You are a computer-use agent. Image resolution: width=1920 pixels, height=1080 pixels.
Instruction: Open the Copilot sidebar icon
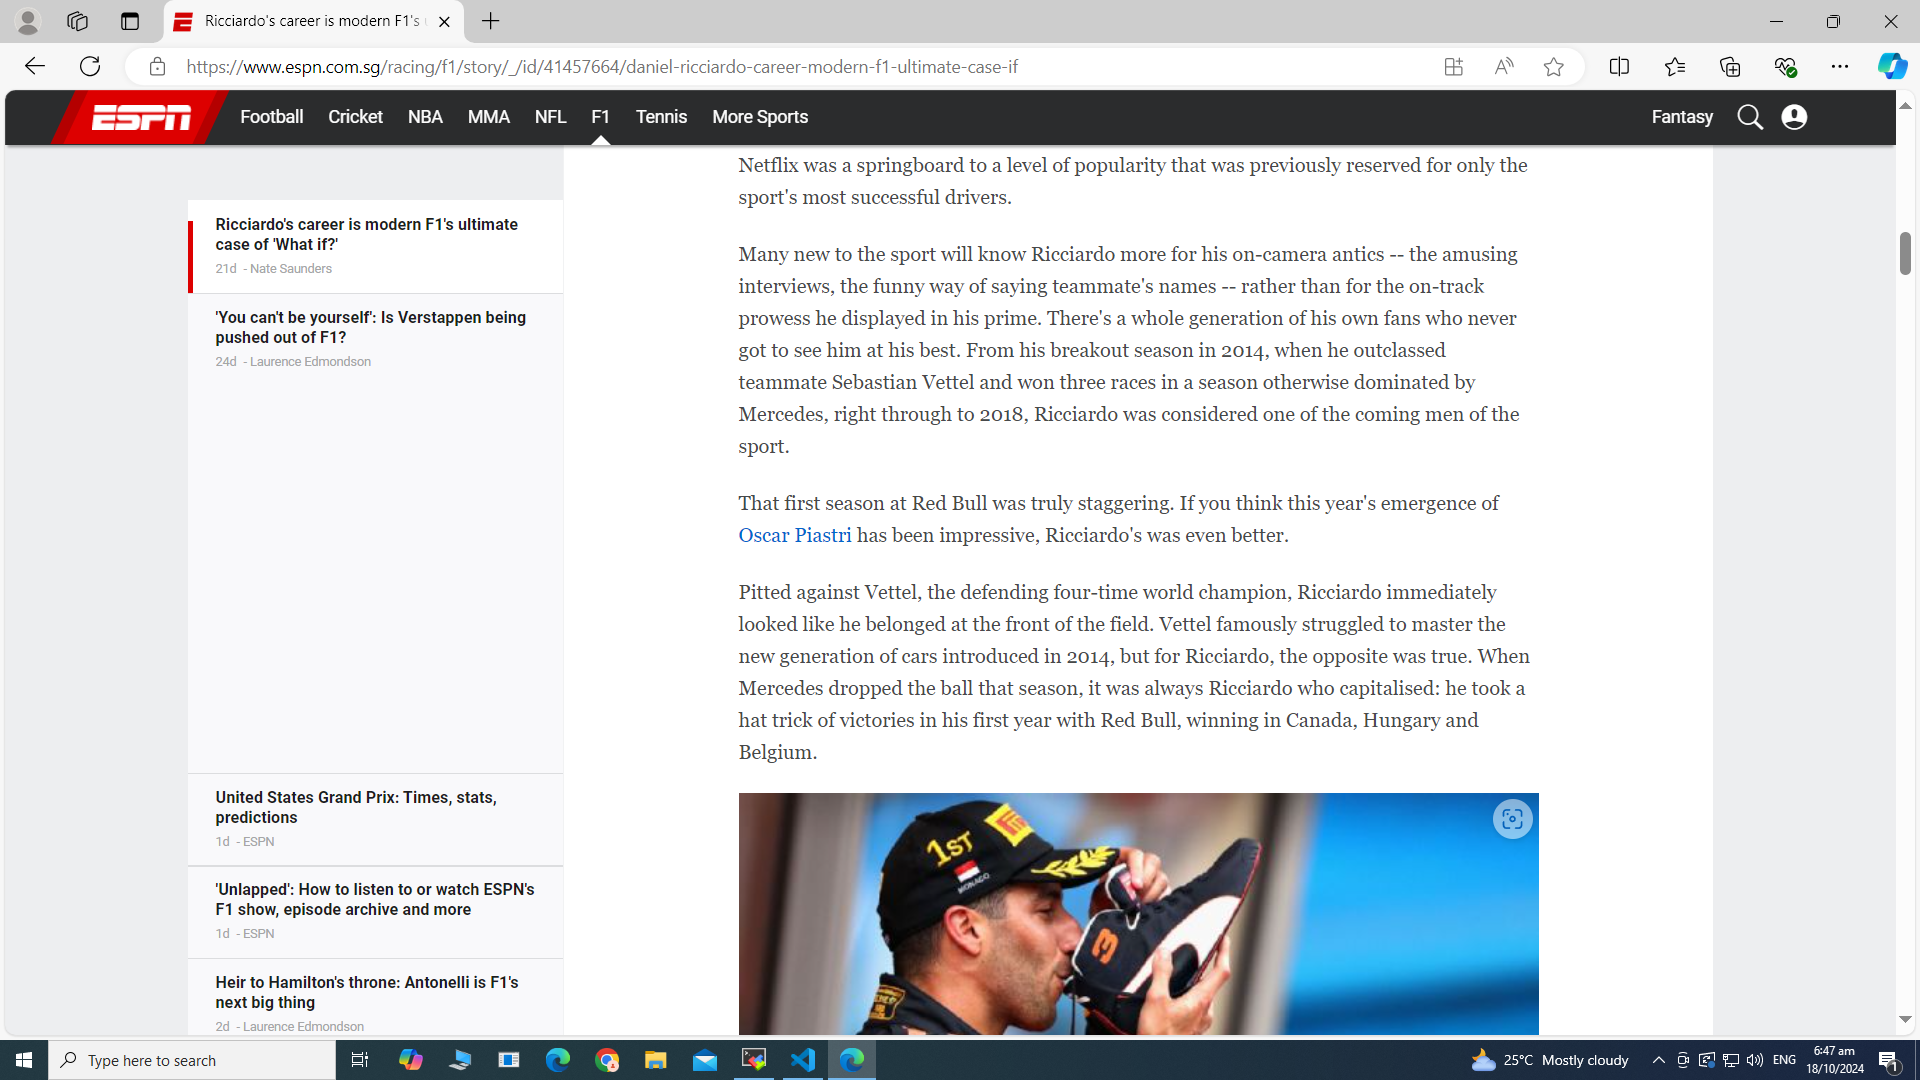[x=1891, y=67]
